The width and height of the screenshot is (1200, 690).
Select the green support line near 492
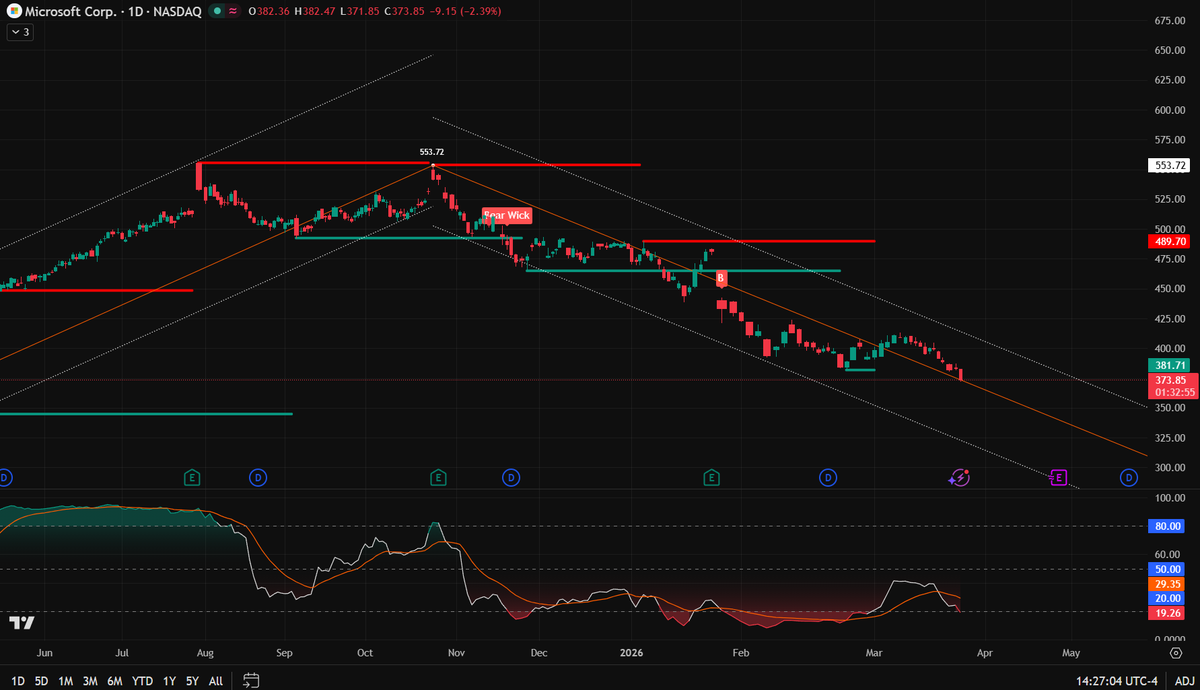(x=408, y=237)
